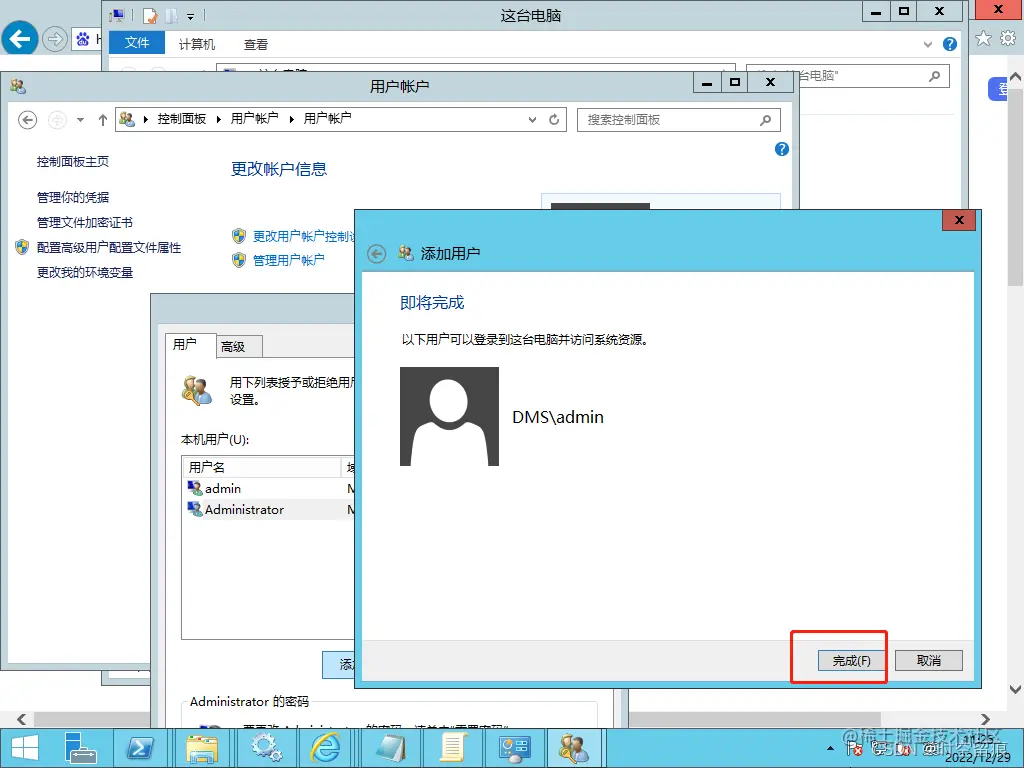Open the address bar history dropdown
Image resolution: width=1024 pixels, height=768 pixels.
click(532, 118)
